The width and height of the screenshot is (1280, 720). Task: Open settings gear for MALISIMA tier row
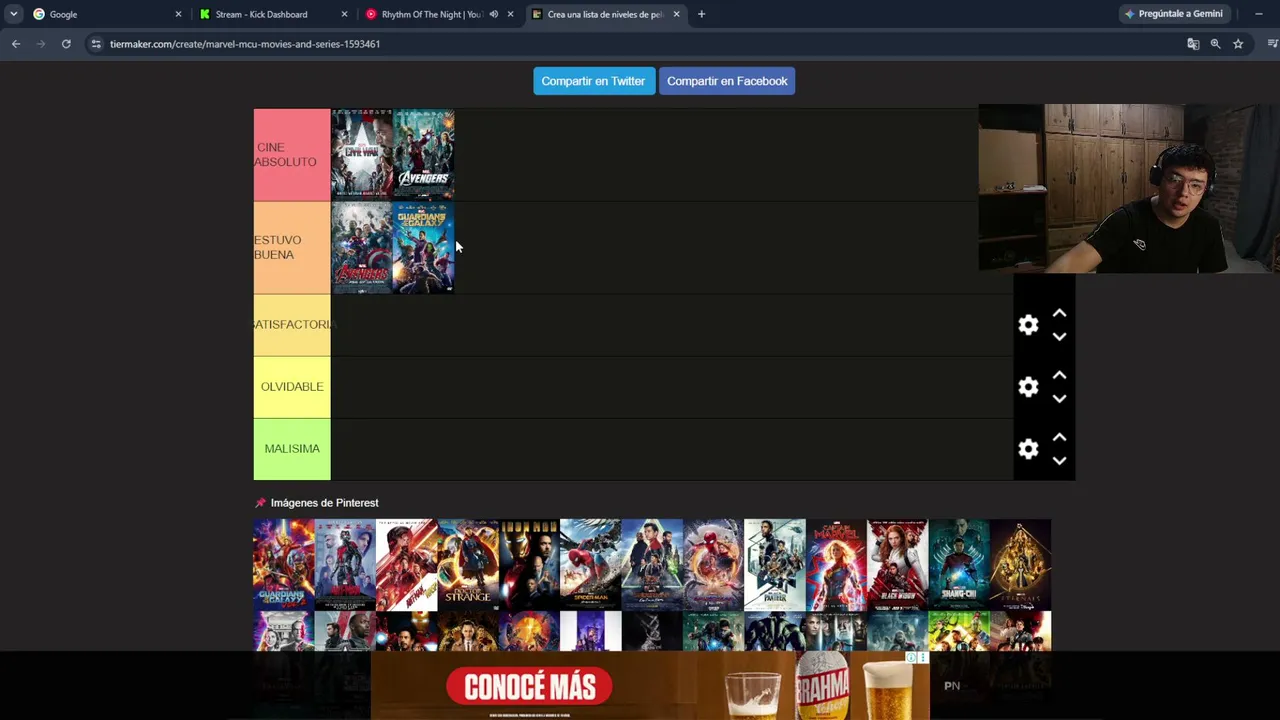pos(1028,449)
